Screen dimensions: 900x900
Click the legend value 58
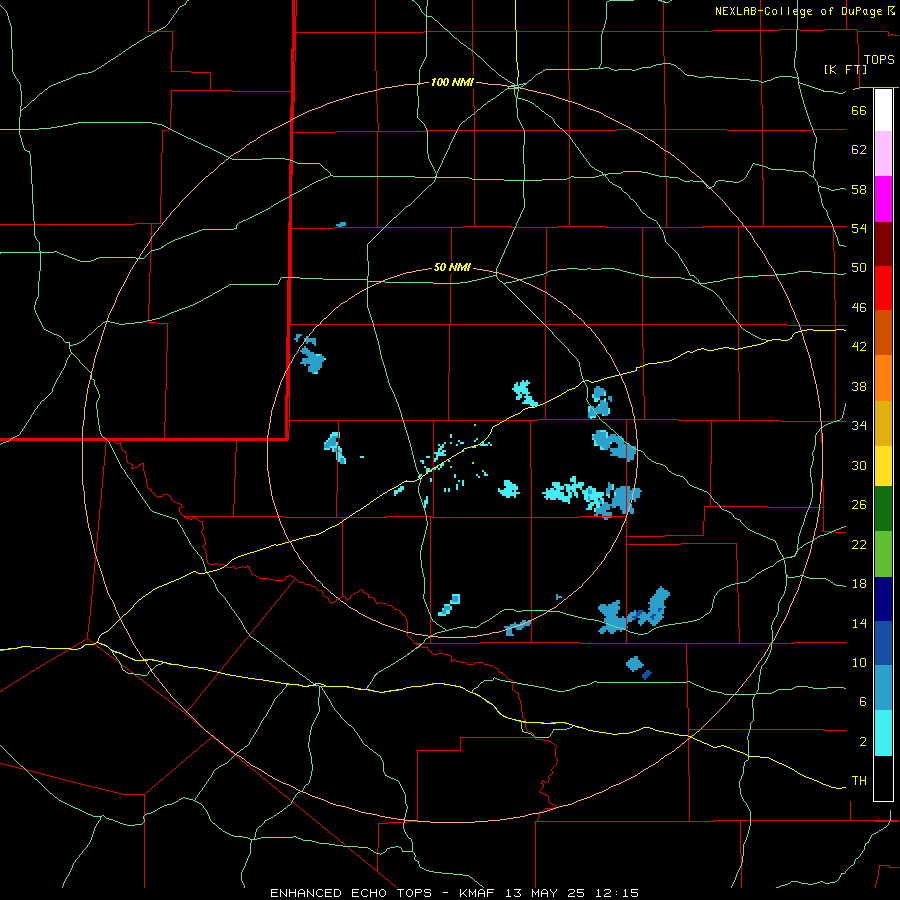(859, 189)
